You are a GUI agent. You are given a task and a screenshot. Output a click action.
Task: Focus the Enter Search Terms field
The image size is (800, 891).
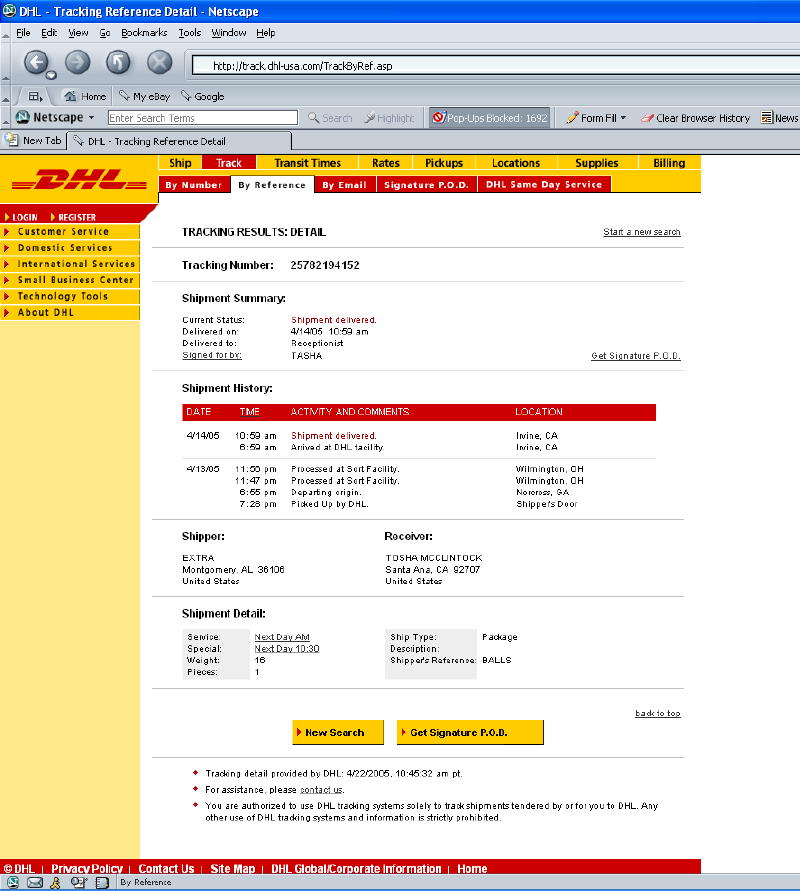tap(203, 118)
